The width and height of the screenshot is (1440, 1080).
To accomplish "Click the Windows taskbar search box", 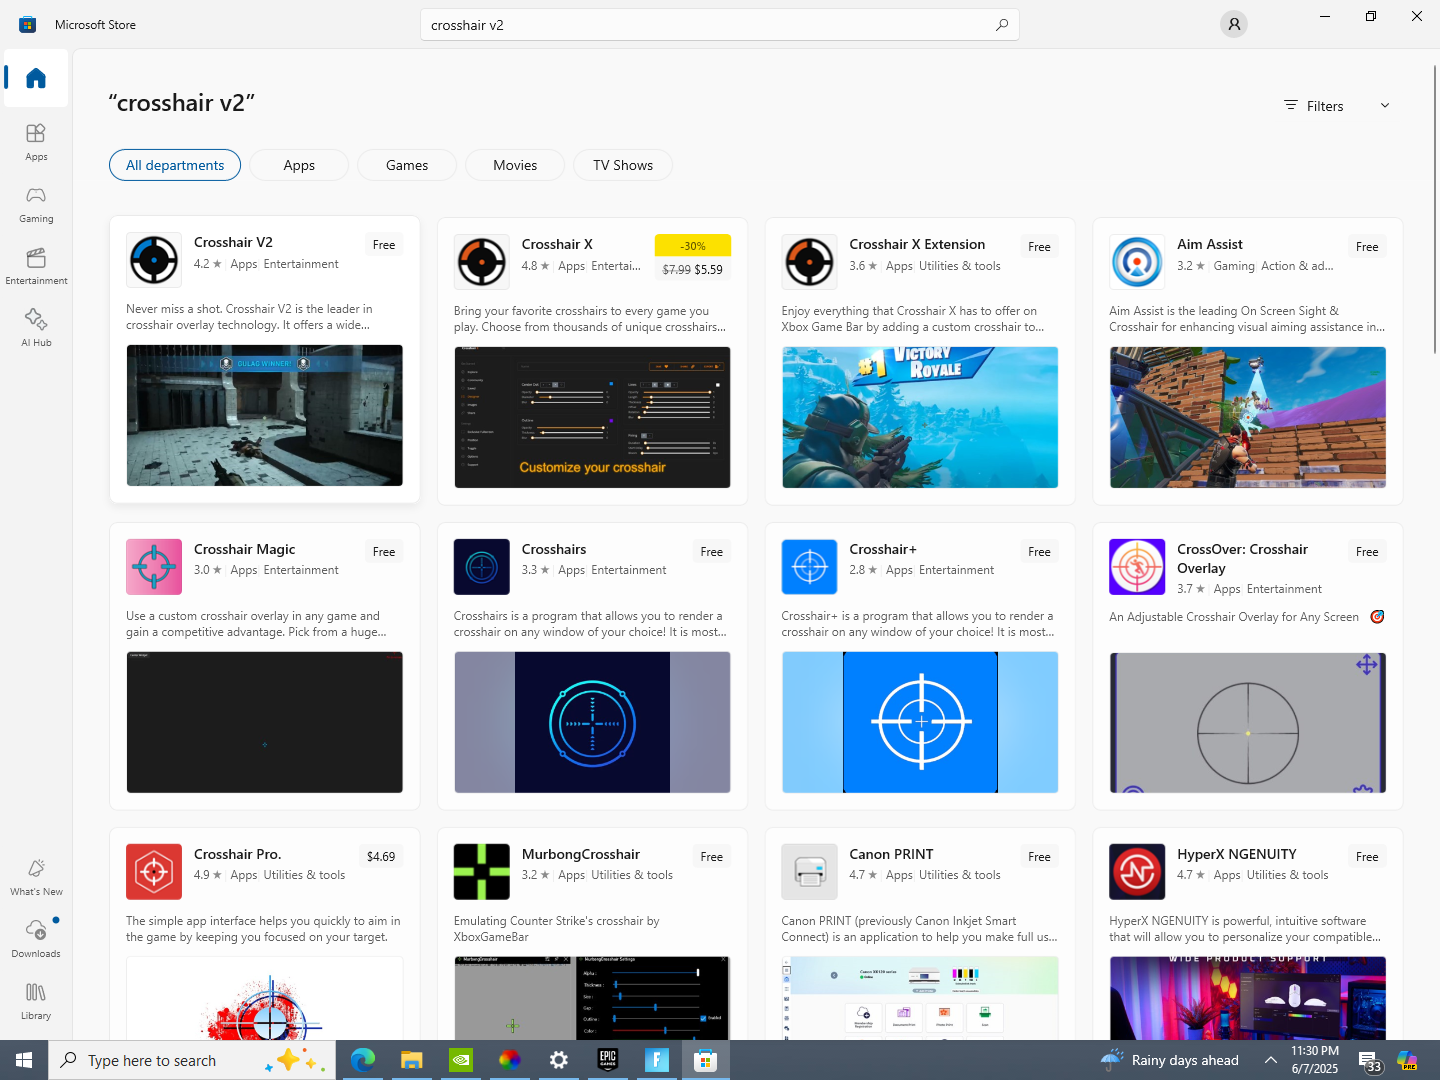I will tap(193, 1060).
